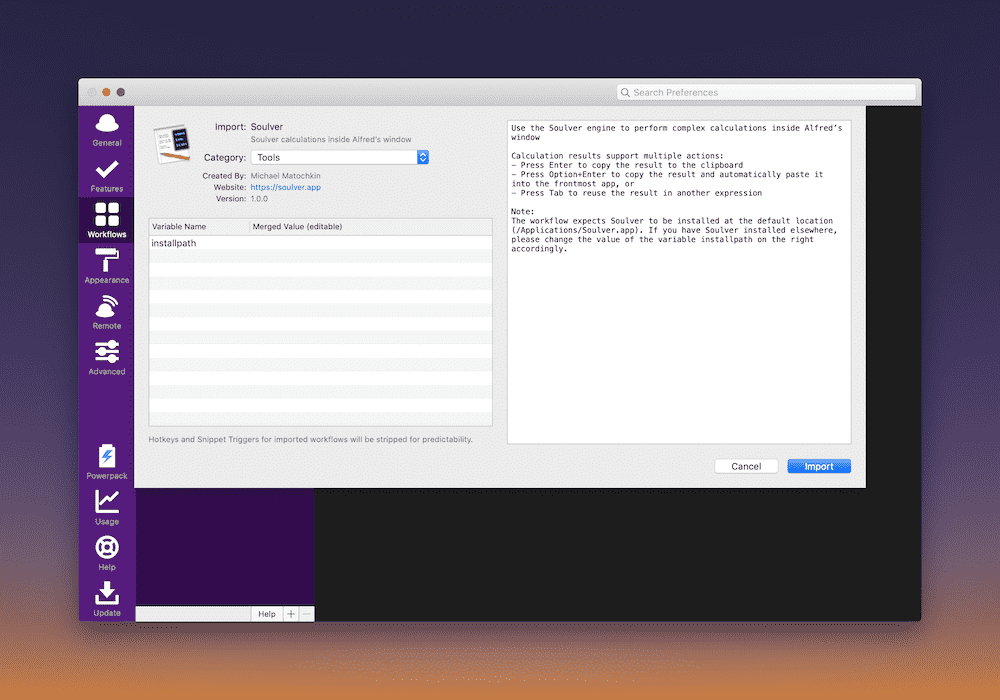
Task: Open the Update pane
Action: point(107,599)
